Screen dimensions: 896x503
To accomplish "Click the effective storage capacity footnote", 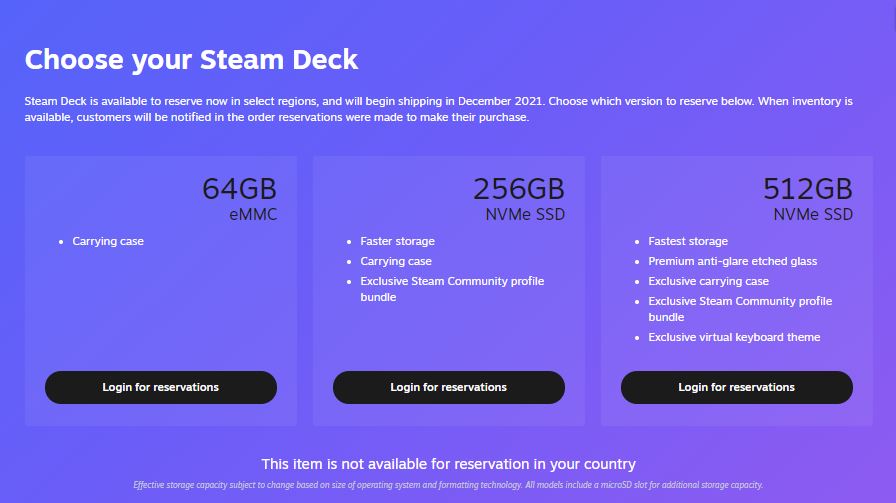I will click(x=449, y=485).
